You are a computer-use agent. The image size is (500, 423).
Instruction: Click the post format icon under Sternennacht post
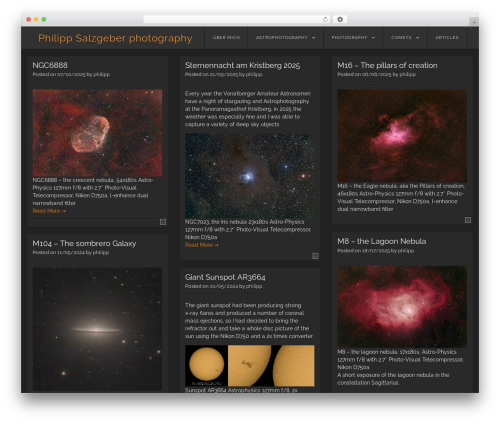pos(315,256)
